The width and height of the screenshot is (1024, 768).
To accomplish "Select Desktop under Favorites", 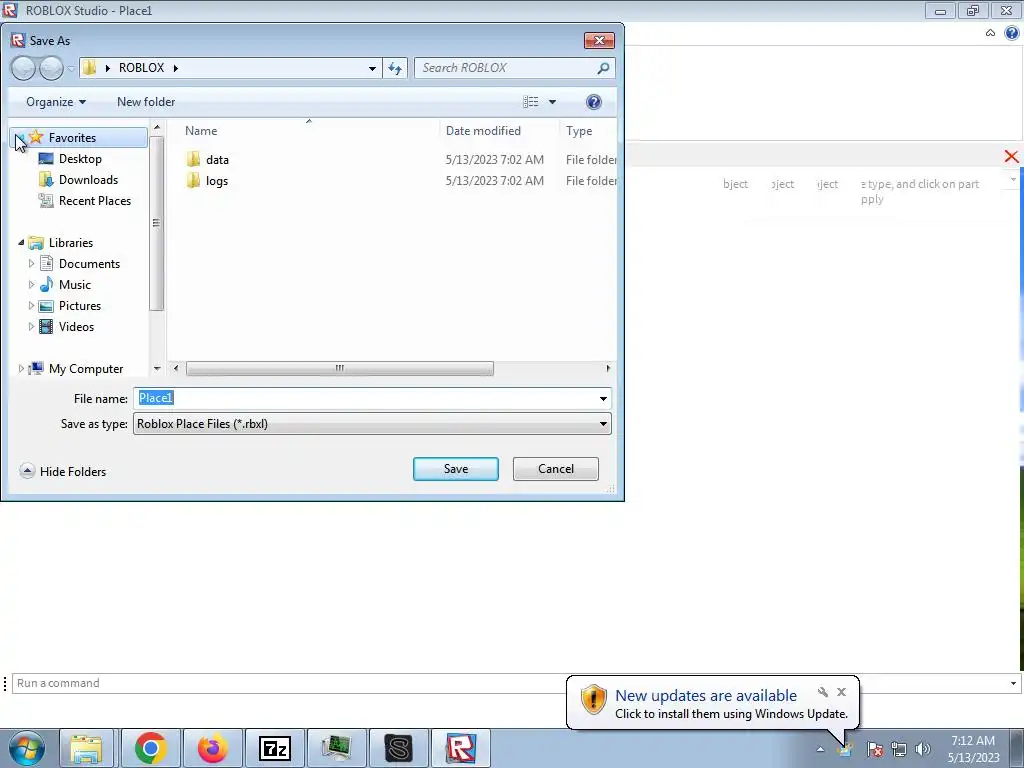I will [70, 159].
